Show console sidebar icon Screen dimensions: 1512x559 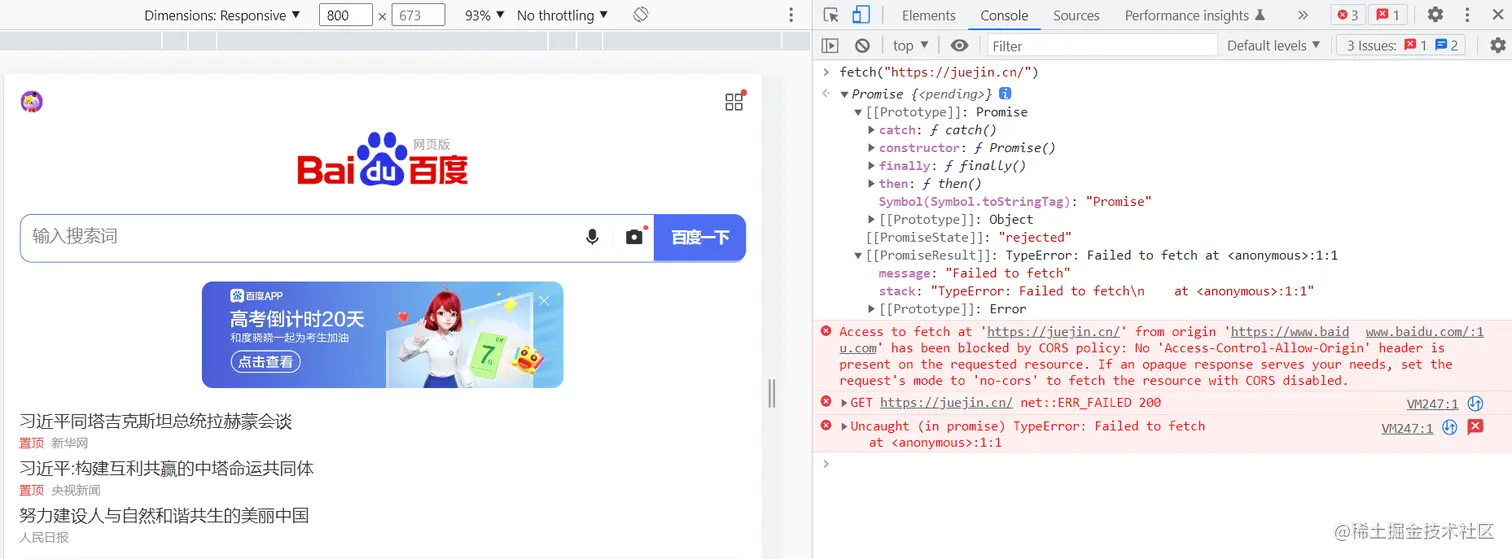[x=830, y=45]
